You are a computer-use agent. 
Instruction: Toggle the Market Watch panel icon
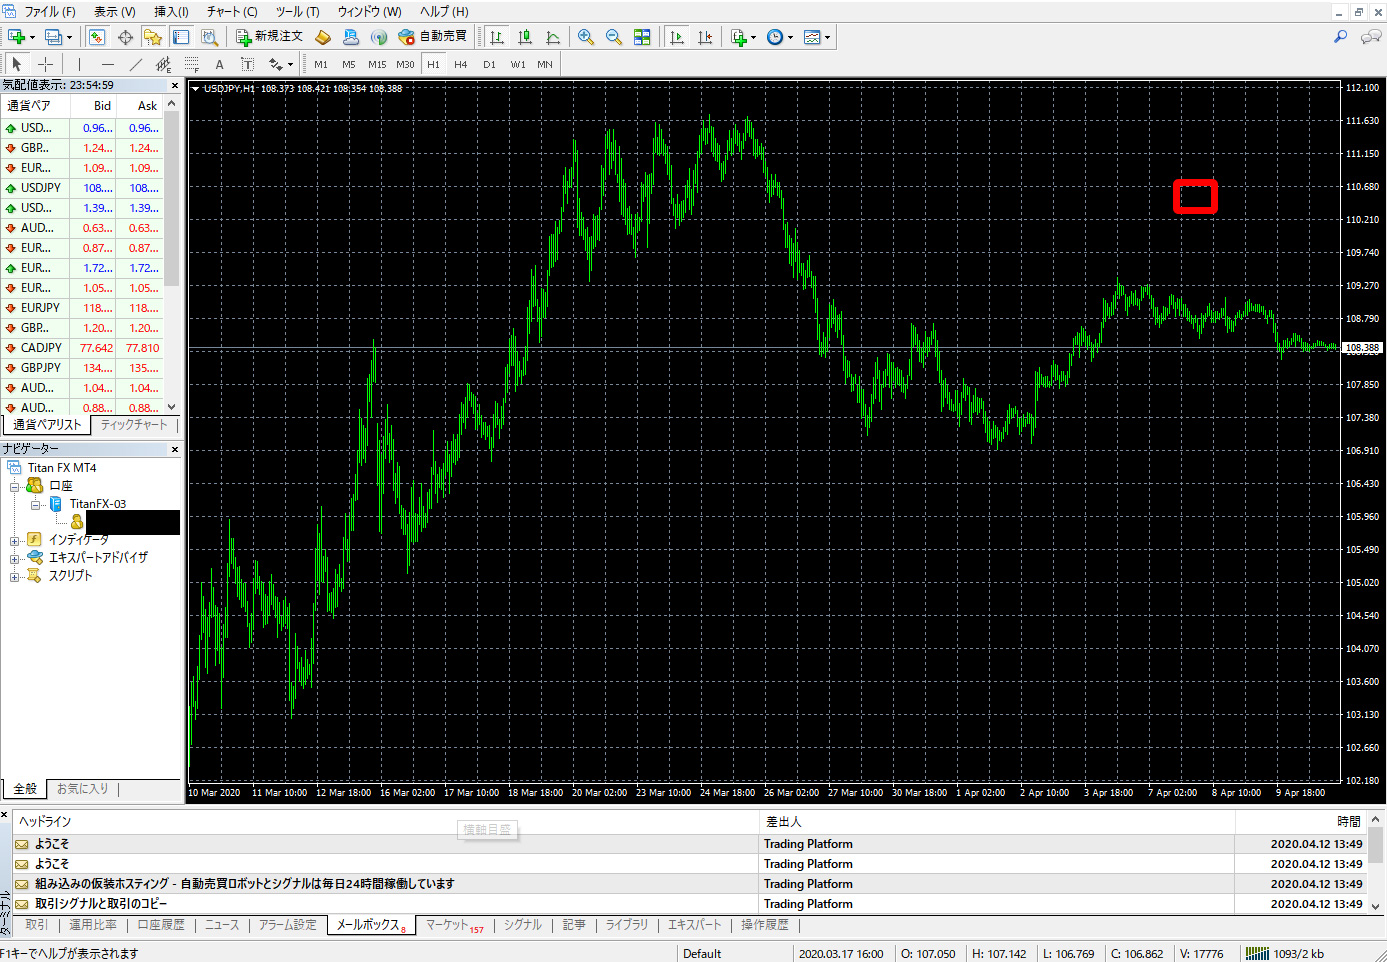click(97, 37)
